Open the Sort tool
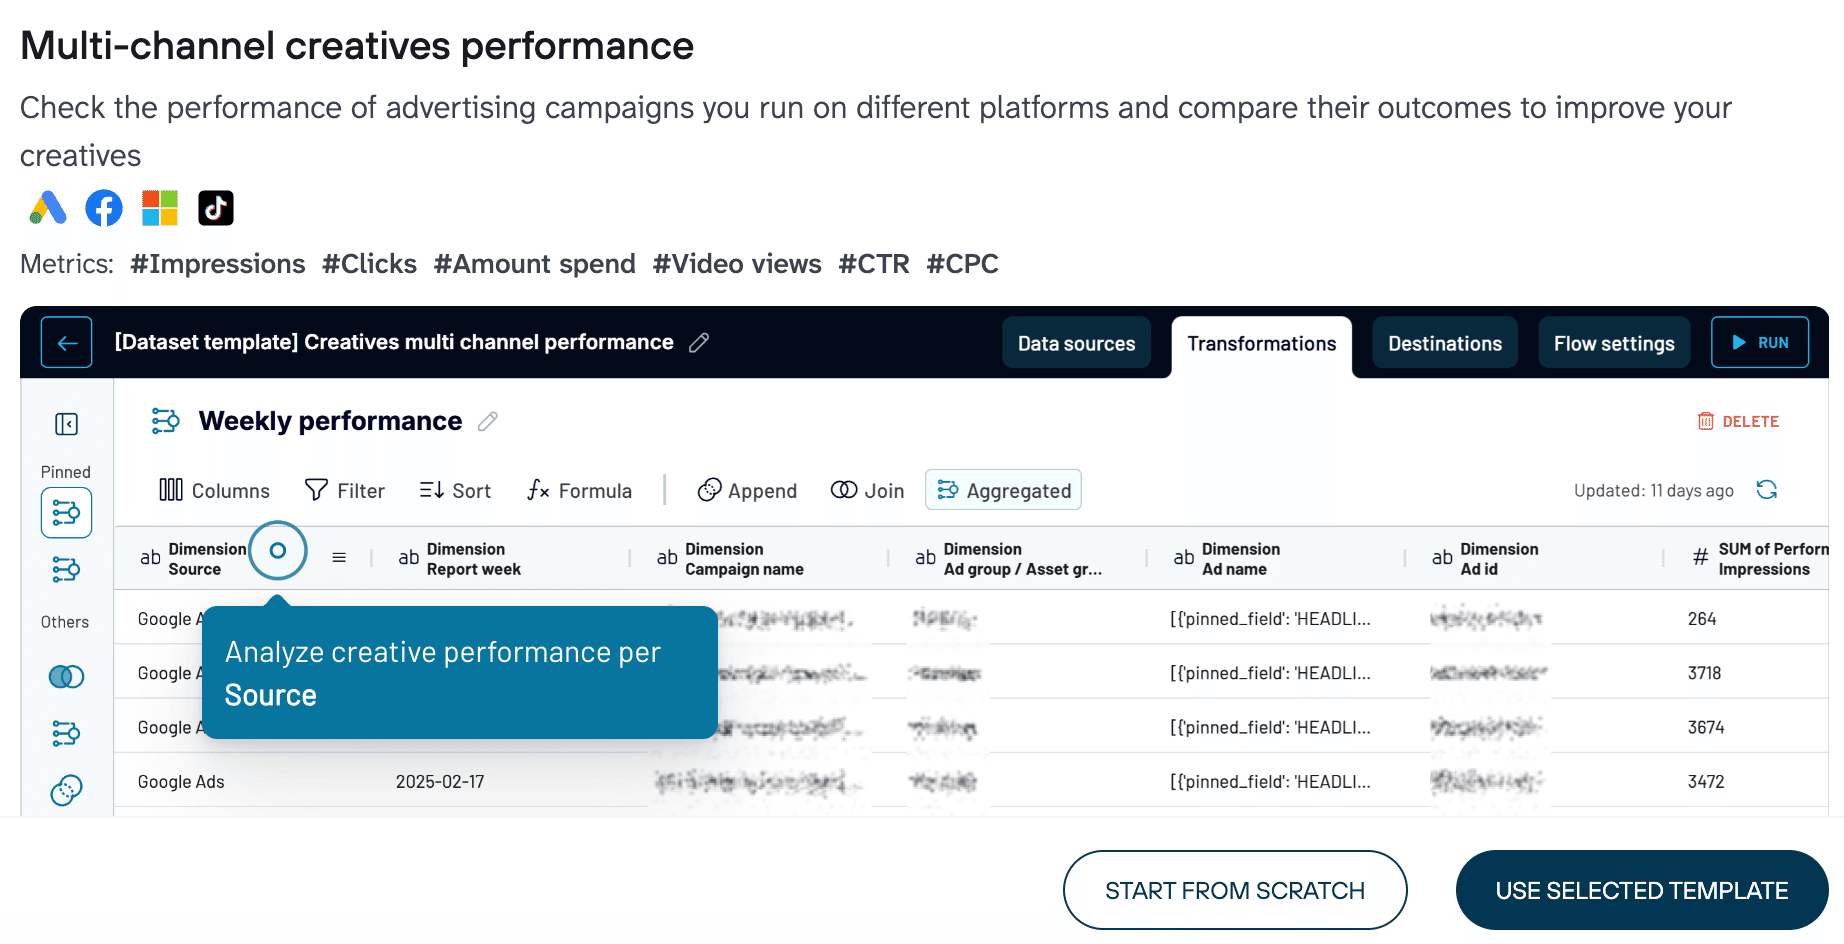 456,490
